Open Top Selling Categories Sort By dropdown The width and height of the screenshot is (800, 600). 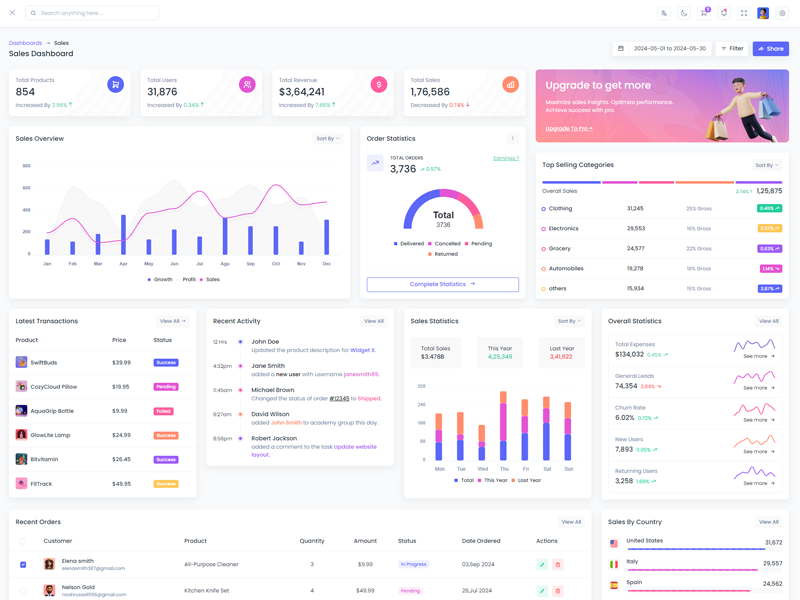pyautogui.click(x=766, y=165)
